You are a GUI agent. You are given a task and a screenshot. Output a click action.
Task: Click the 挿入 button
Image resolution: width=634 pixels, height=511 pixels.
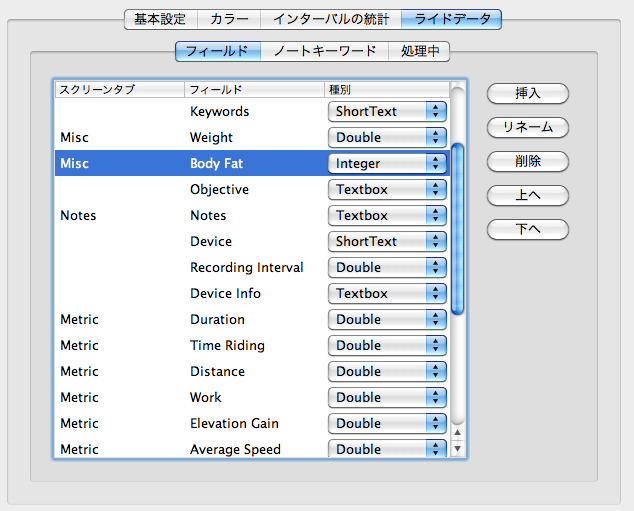[x=528, y=93]
